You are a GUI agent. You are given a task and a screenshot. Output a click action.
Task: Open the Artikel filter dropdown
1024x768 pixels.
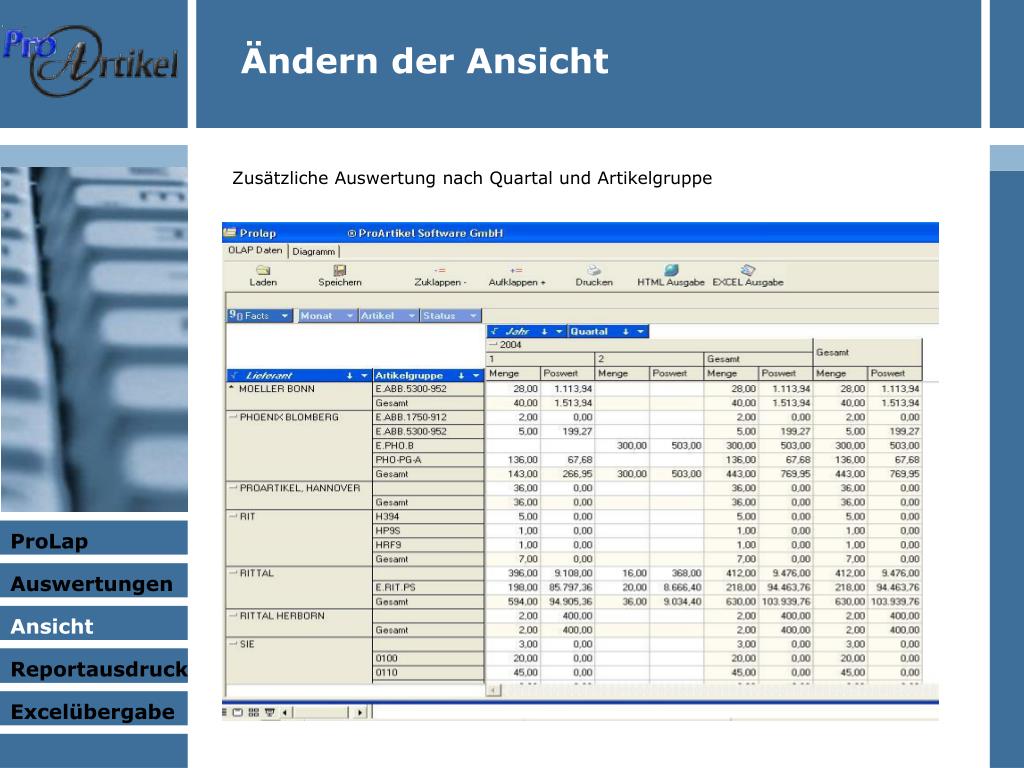411,316
